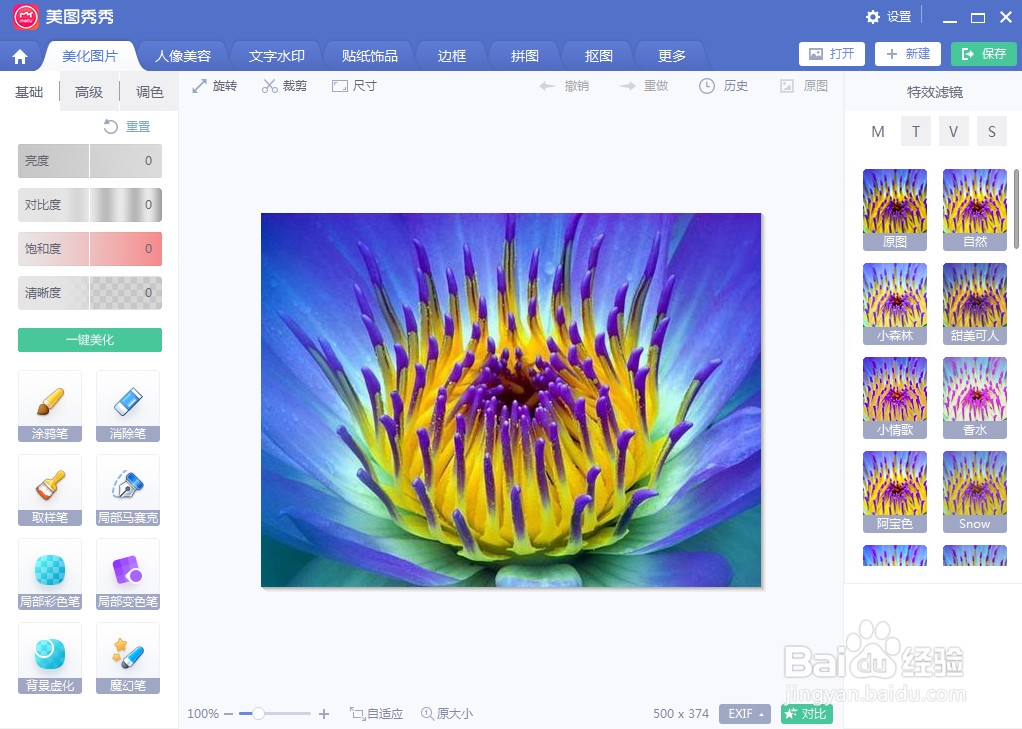Screen dimensions: 1022x729
Task: Activate the 局部马赛克 local mosaic tool
Action: pos(127,490)
